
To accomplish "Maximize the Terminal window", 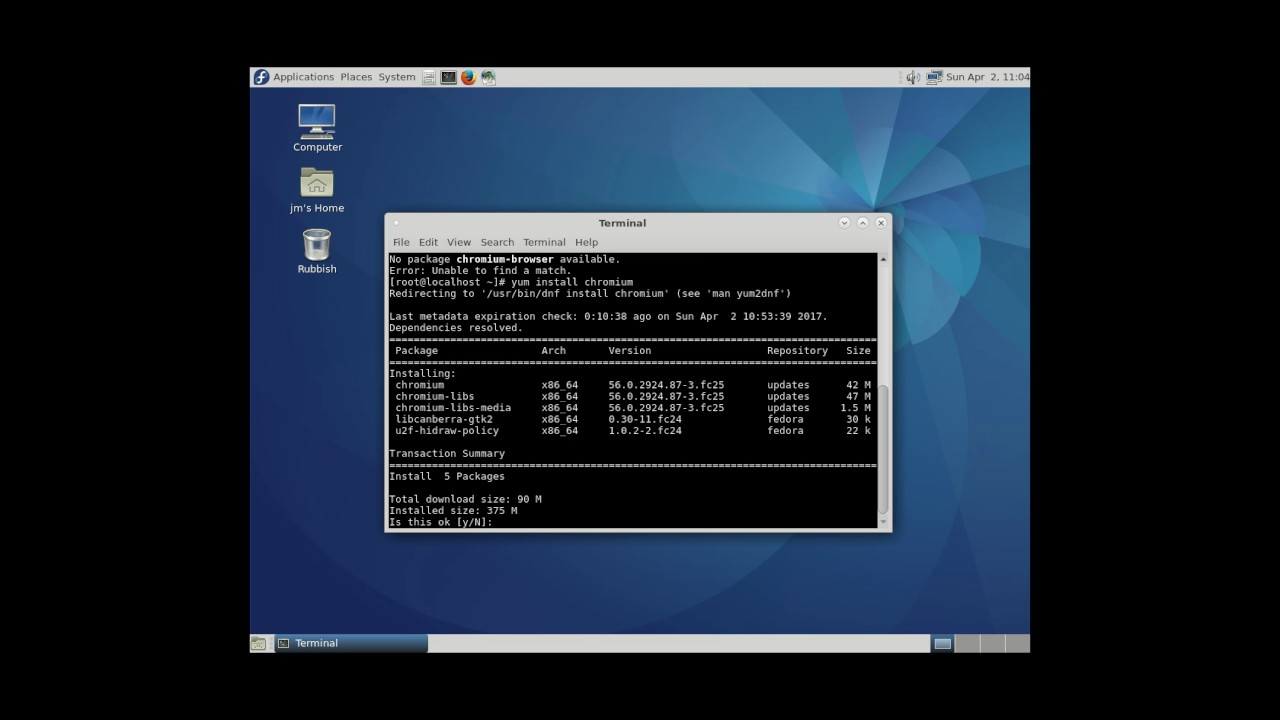I will 863,223.
